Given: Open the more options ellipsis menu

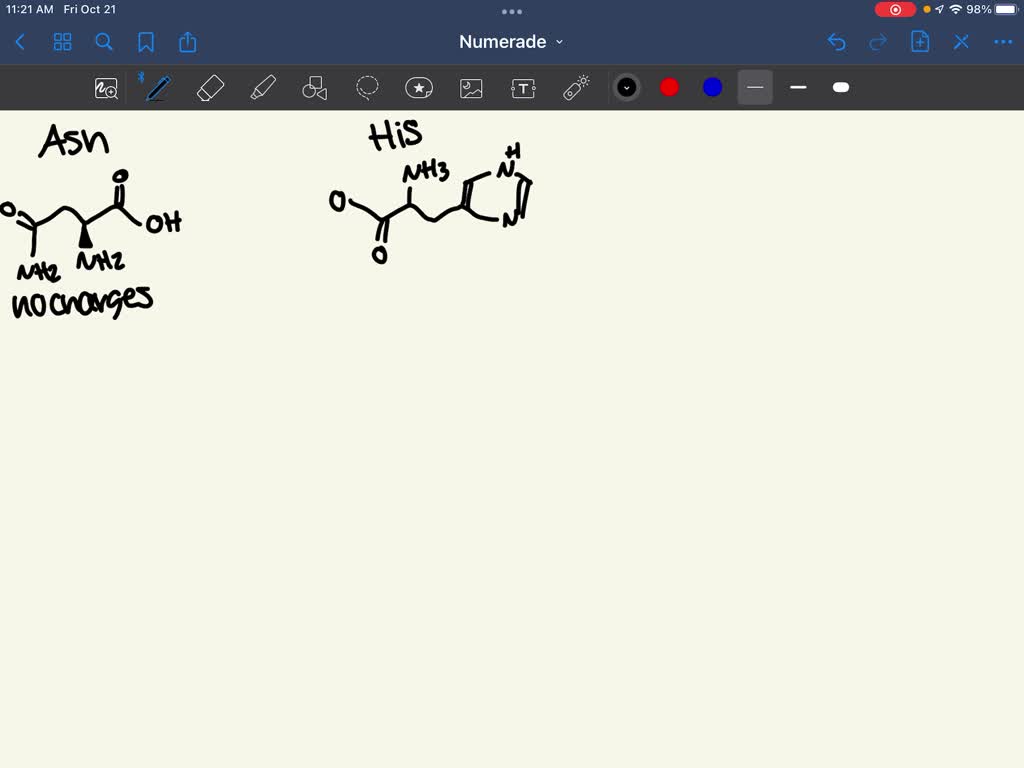Looking at the screenshot, I should pyautogui.click(x=1003, y=42).
